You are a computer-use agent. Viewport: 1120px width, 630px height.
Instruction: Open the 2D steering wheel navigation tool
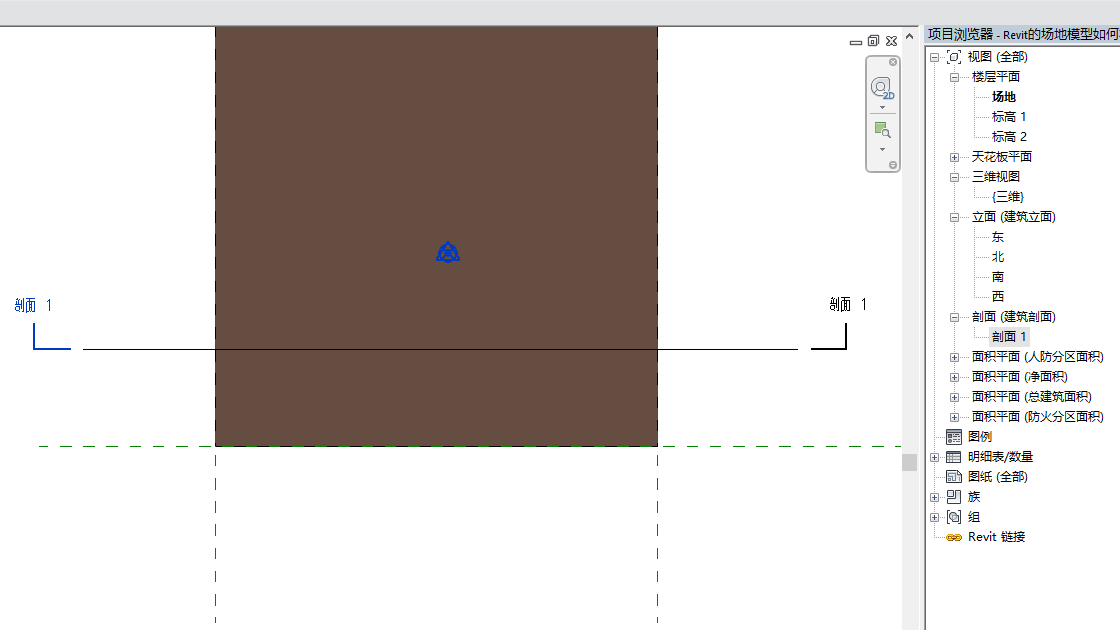(882, 89)
